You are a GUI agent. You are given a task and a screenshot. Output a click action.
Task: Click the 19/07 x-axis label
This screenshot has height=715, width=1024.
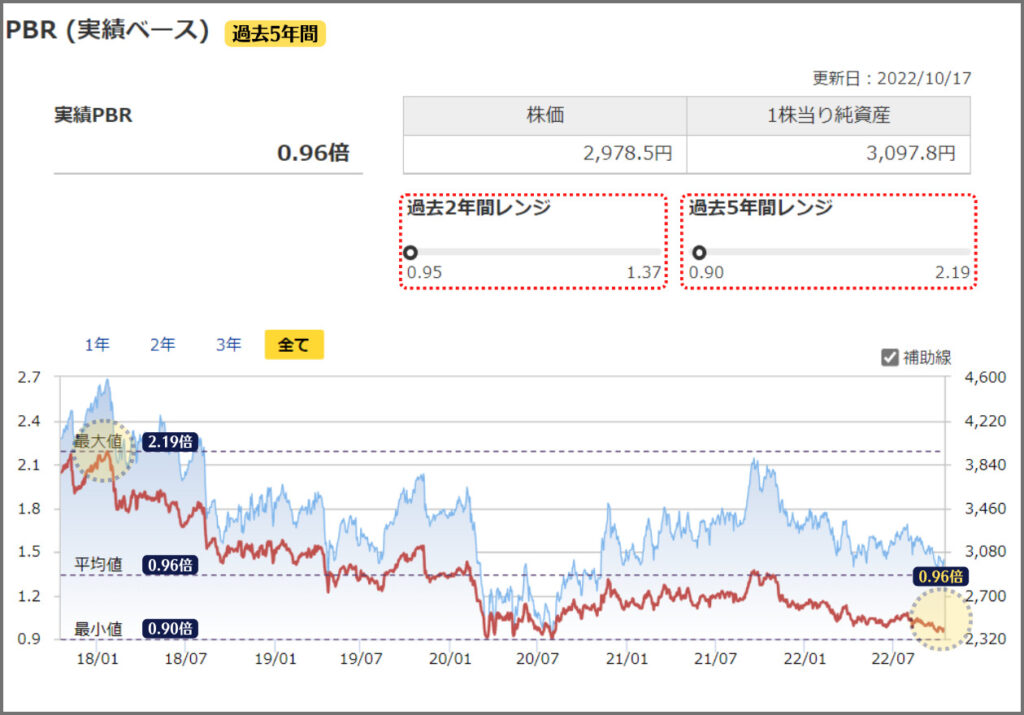click(x=361, y=658)
